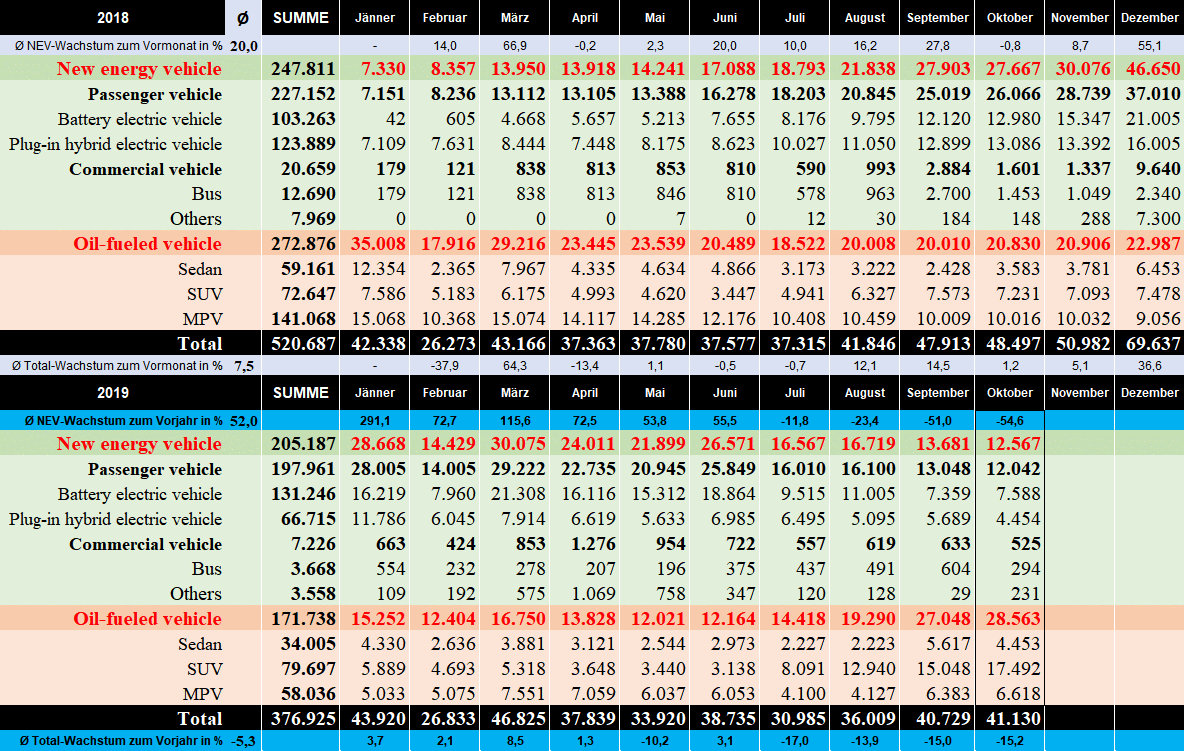Select 2018 Plug-in hybrid sum 123.889
Screen dimensions: 1184x751
tap(303, 144)
